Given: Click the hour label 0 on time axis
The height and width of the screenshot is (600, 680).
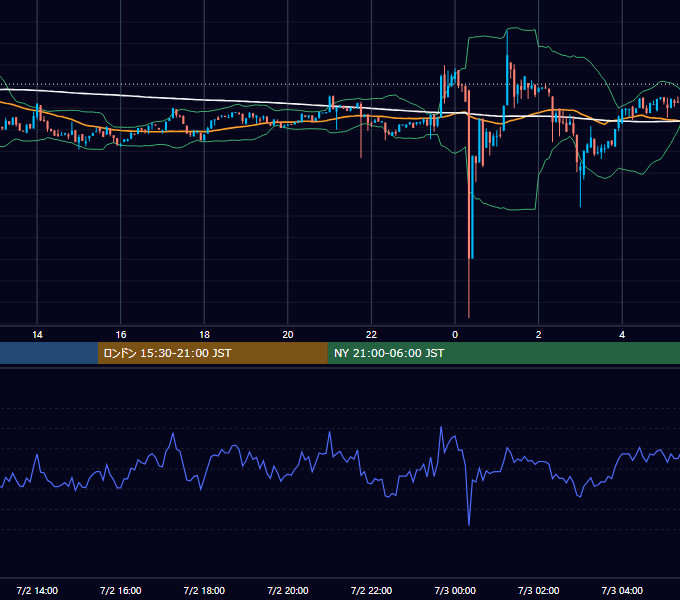Looking at the screenshot, I should pos(455,335).
